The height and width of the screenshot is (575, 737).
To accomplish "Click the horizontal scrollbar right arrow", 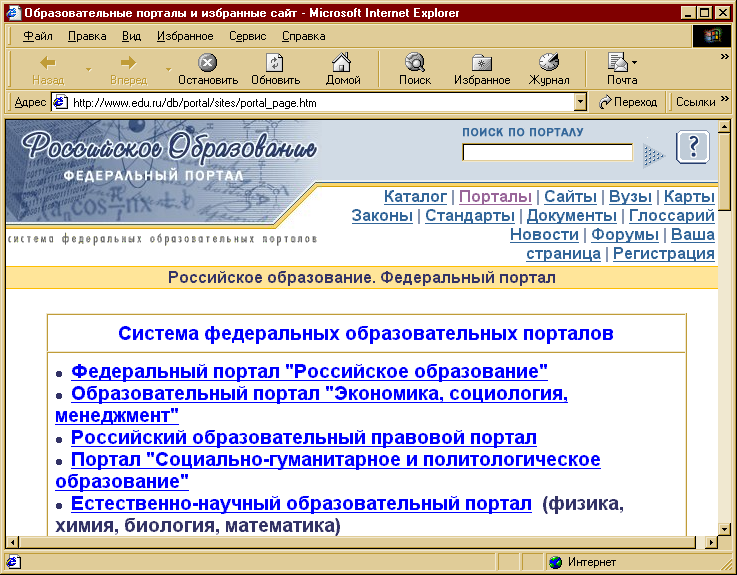I will [x=712, y=542].
